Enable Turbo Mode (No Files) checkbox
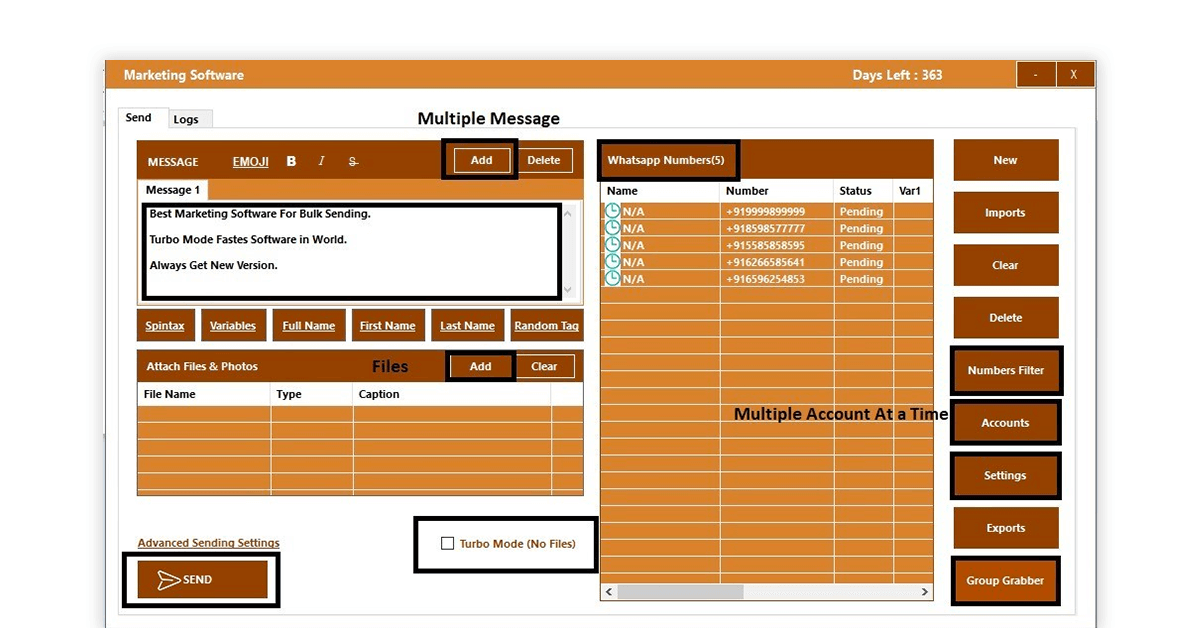 tap(447, 543)
